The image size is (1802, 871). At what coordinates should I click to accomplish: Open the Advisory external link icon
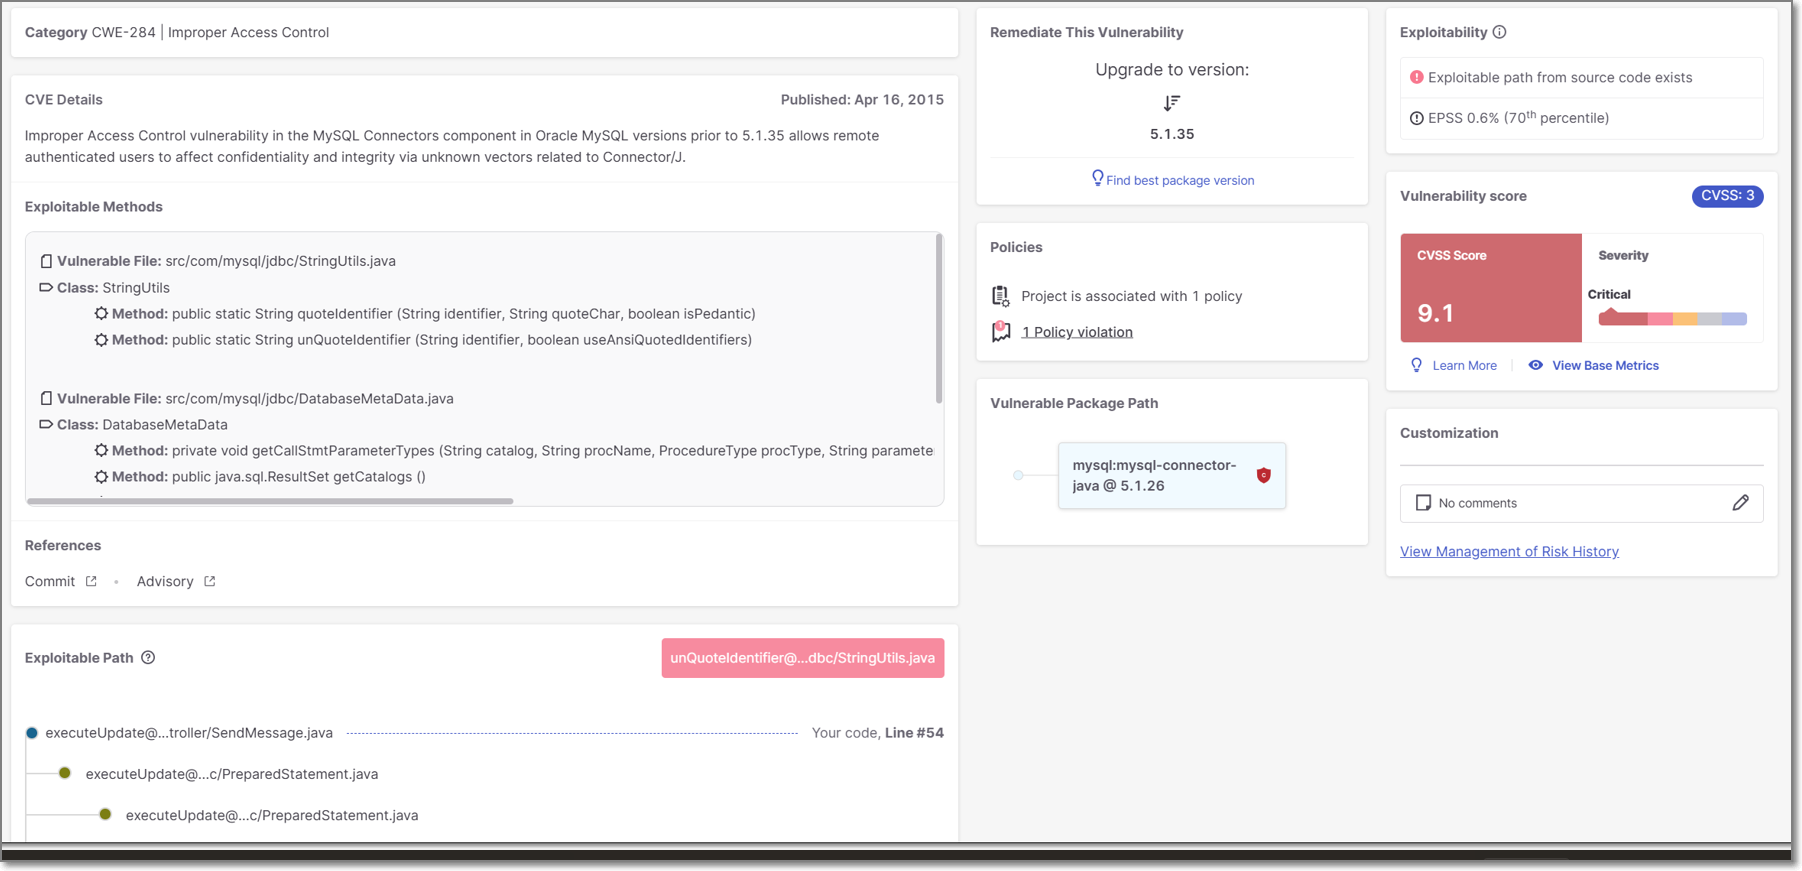pos(209,581)
